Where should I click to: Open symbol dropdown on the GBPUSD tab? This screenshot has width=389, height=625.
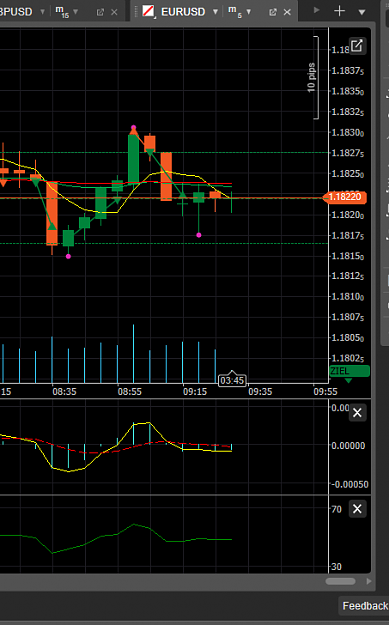click(x=42, y=12)
